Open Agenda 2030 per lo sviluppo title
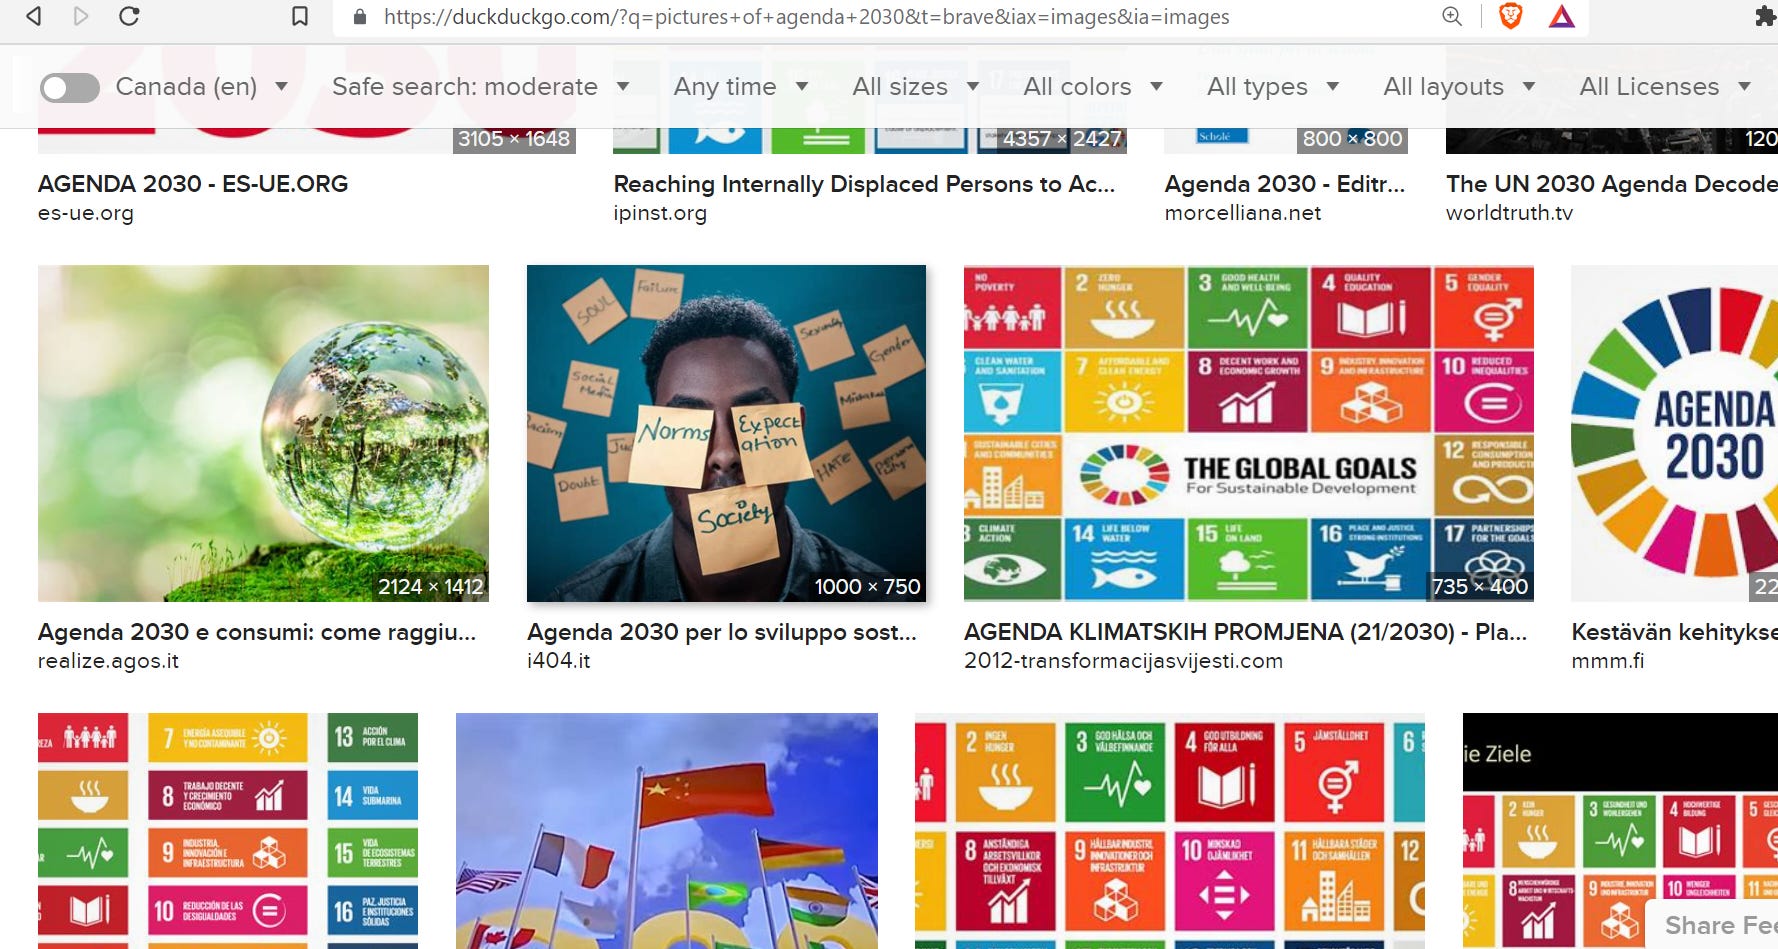The width and height of the screenshot is (1778, 949). pyautogui.click(x=722, y=632)
